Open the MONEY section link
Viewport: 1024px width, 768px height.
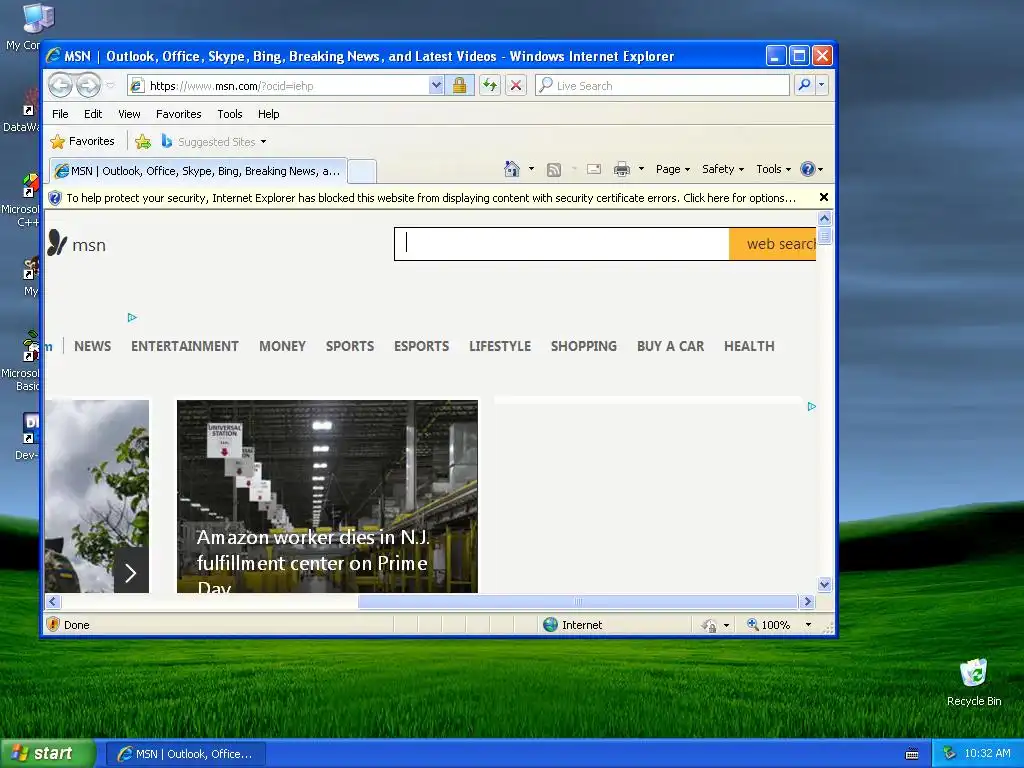[x=282, y=346]
